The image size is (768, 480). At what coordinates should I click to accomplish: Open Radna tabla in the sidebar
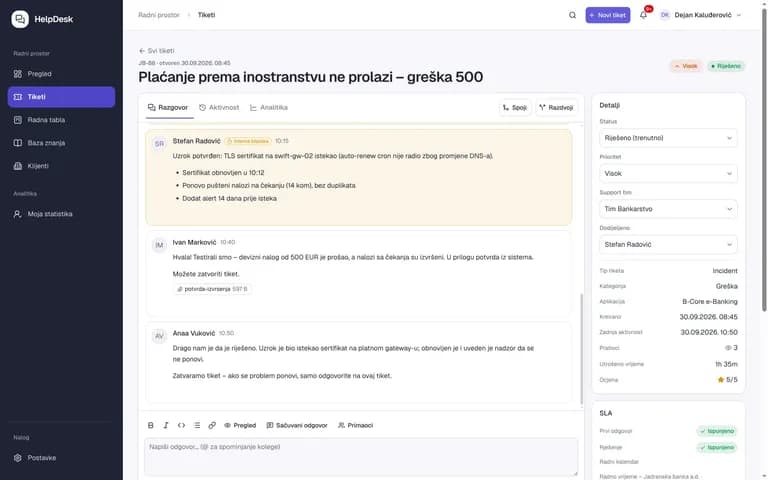pos(61,120)
